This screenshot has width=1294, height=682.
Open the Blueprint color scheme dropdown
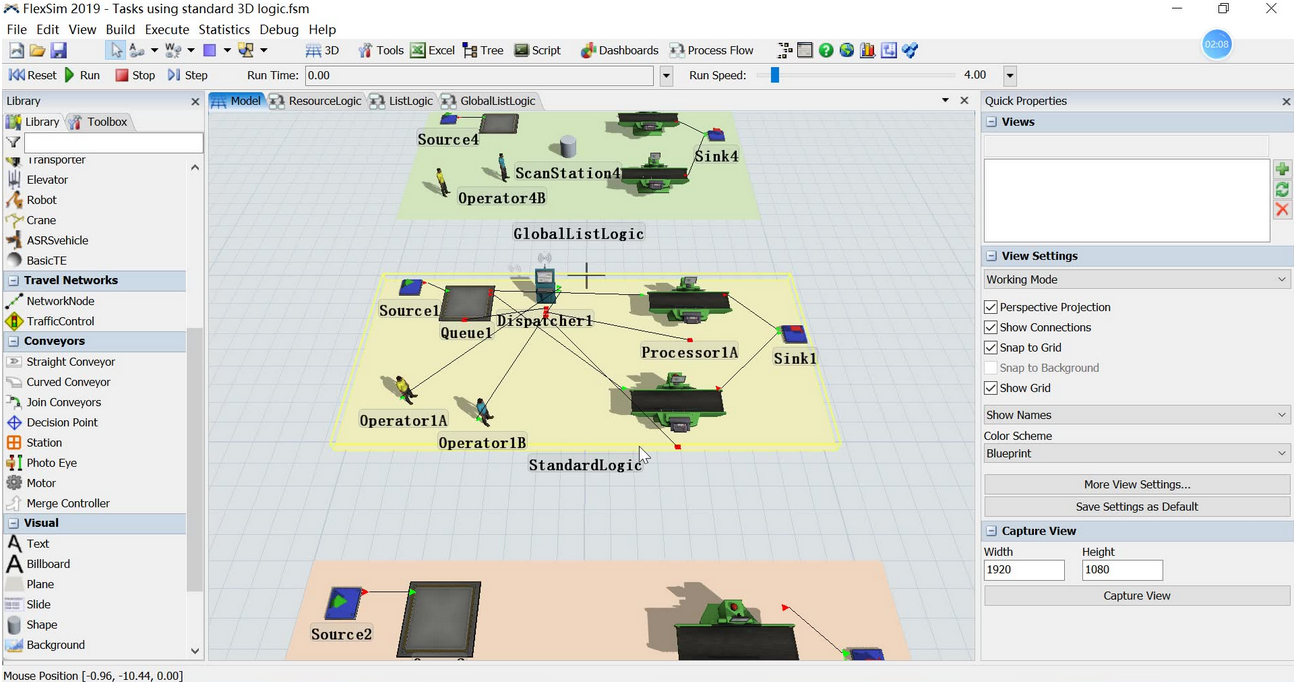point(1137,454)
